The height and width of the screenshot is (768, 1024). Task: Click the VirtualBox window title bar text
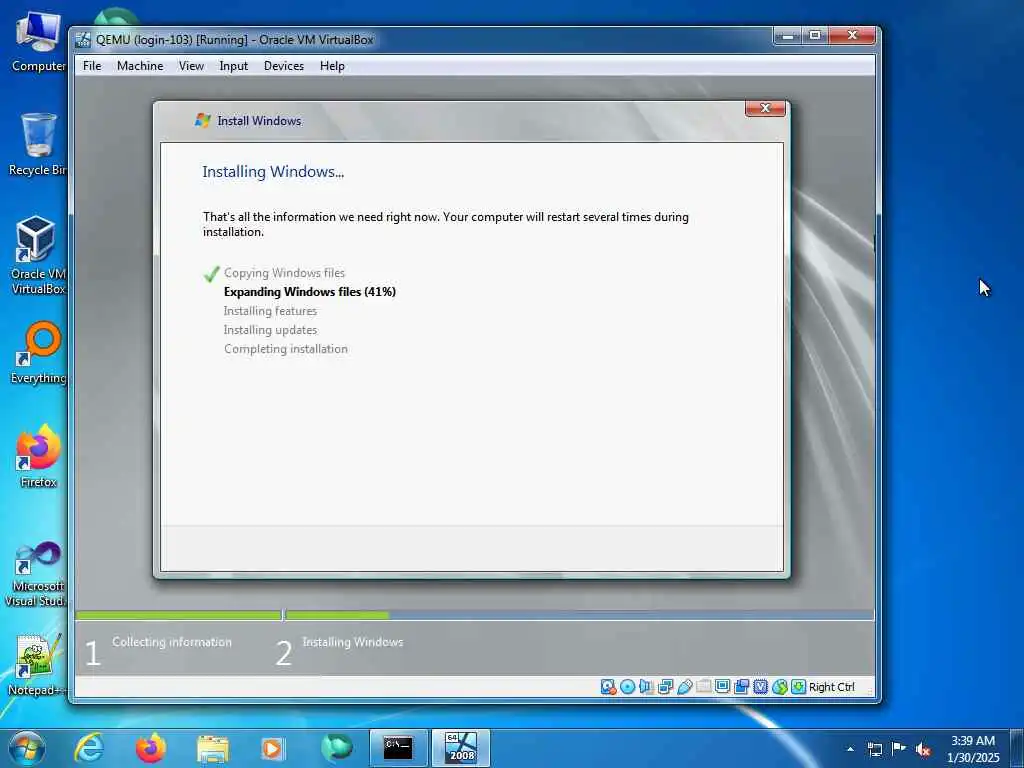point(234,40)
